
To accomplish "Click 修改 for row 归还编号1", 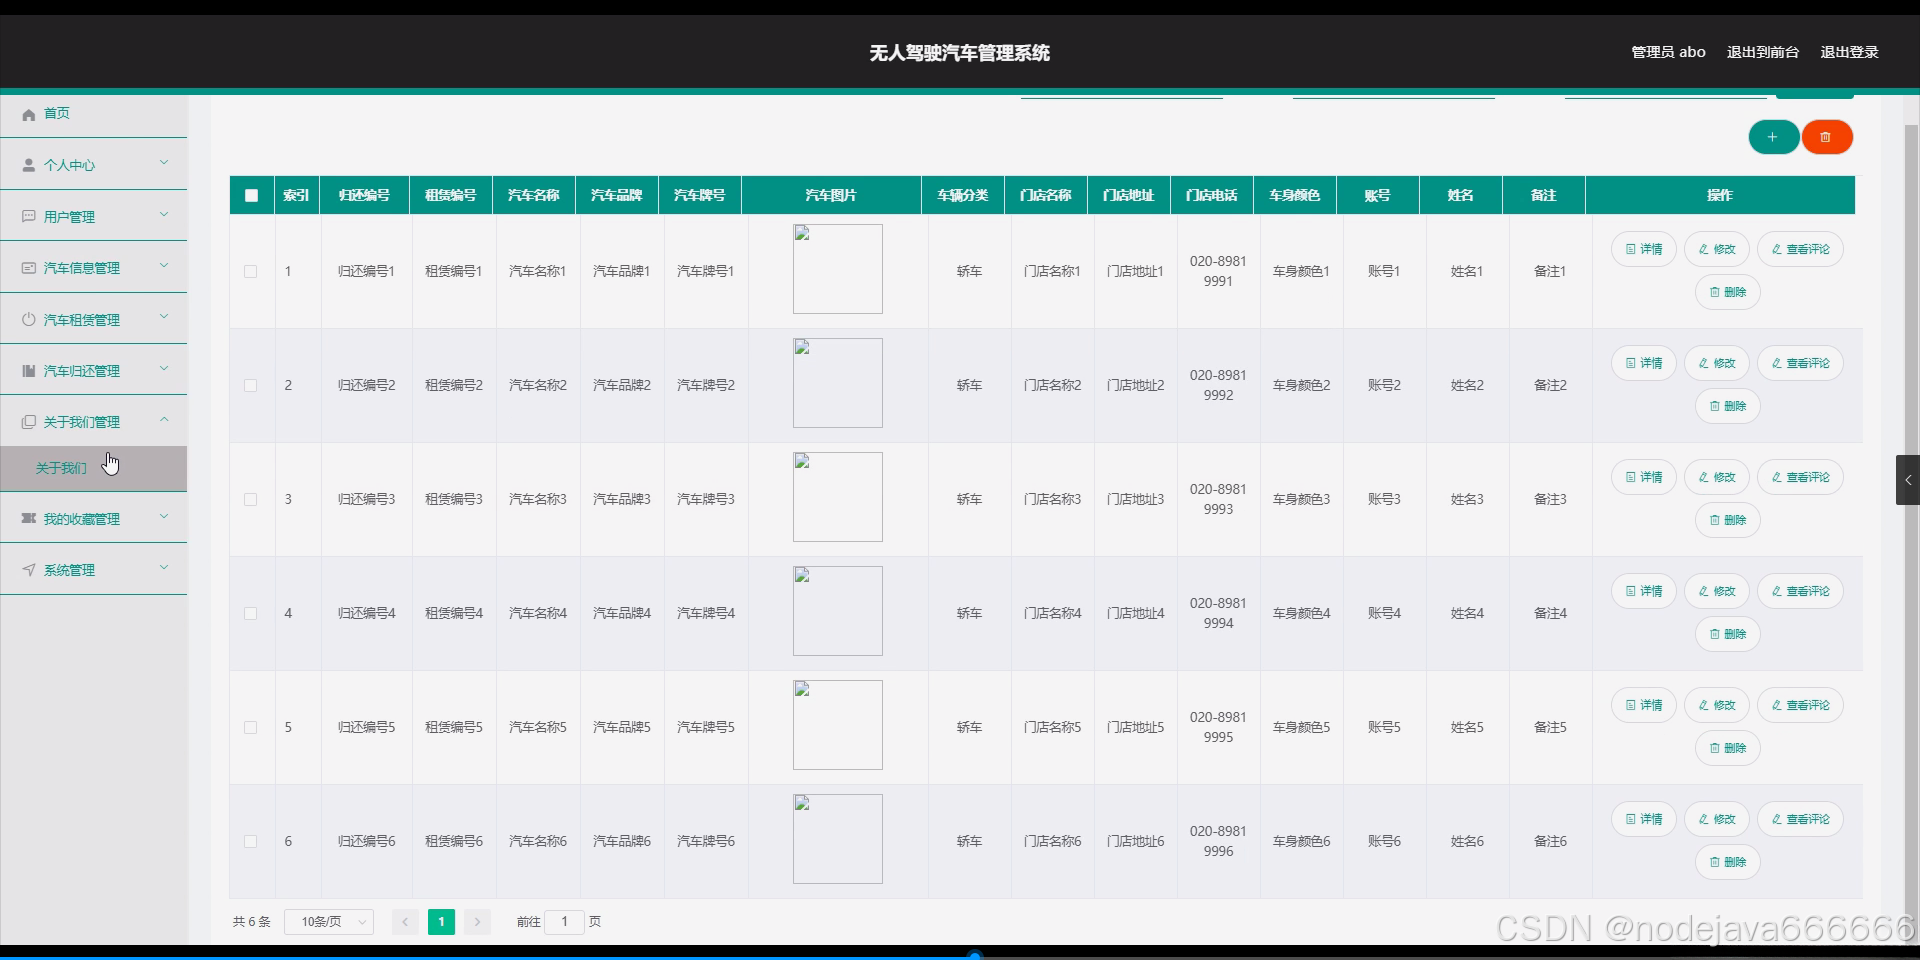I will tap(1717, 249).
